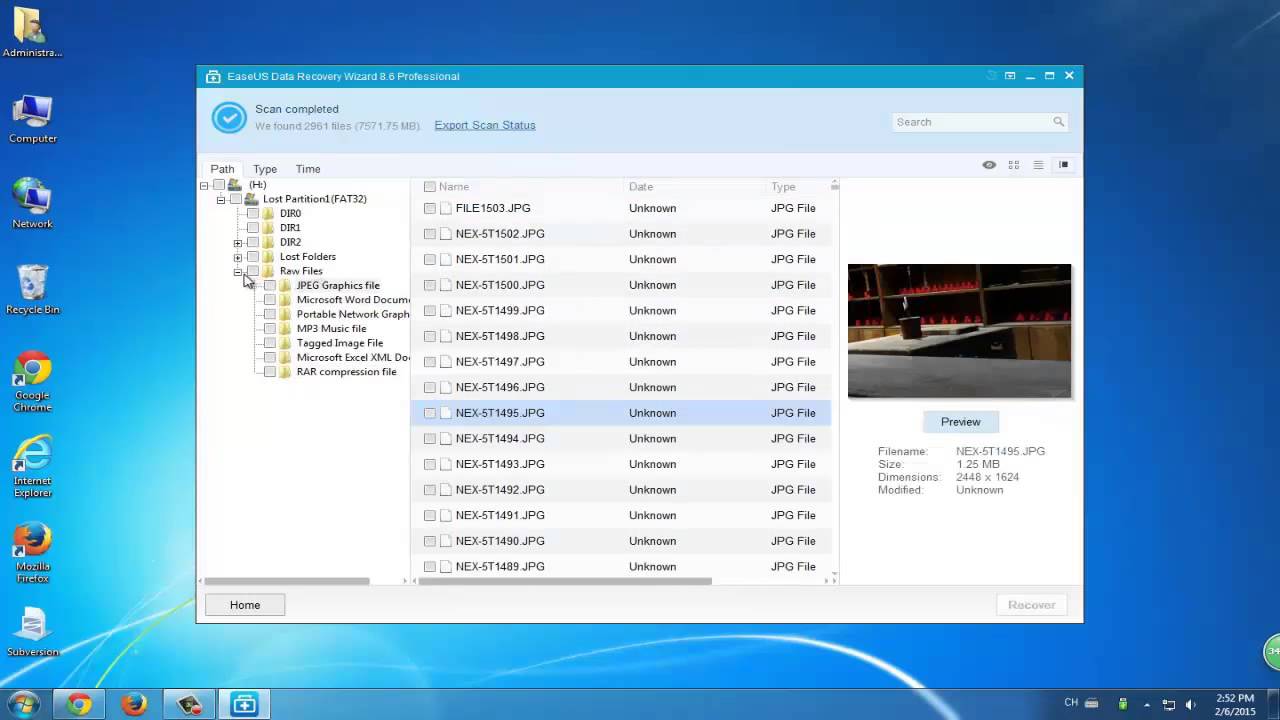Screen dimensions: 1280x720
Task: Select the NEX-5T1493.JPG file name
Action: coord(500,464)
